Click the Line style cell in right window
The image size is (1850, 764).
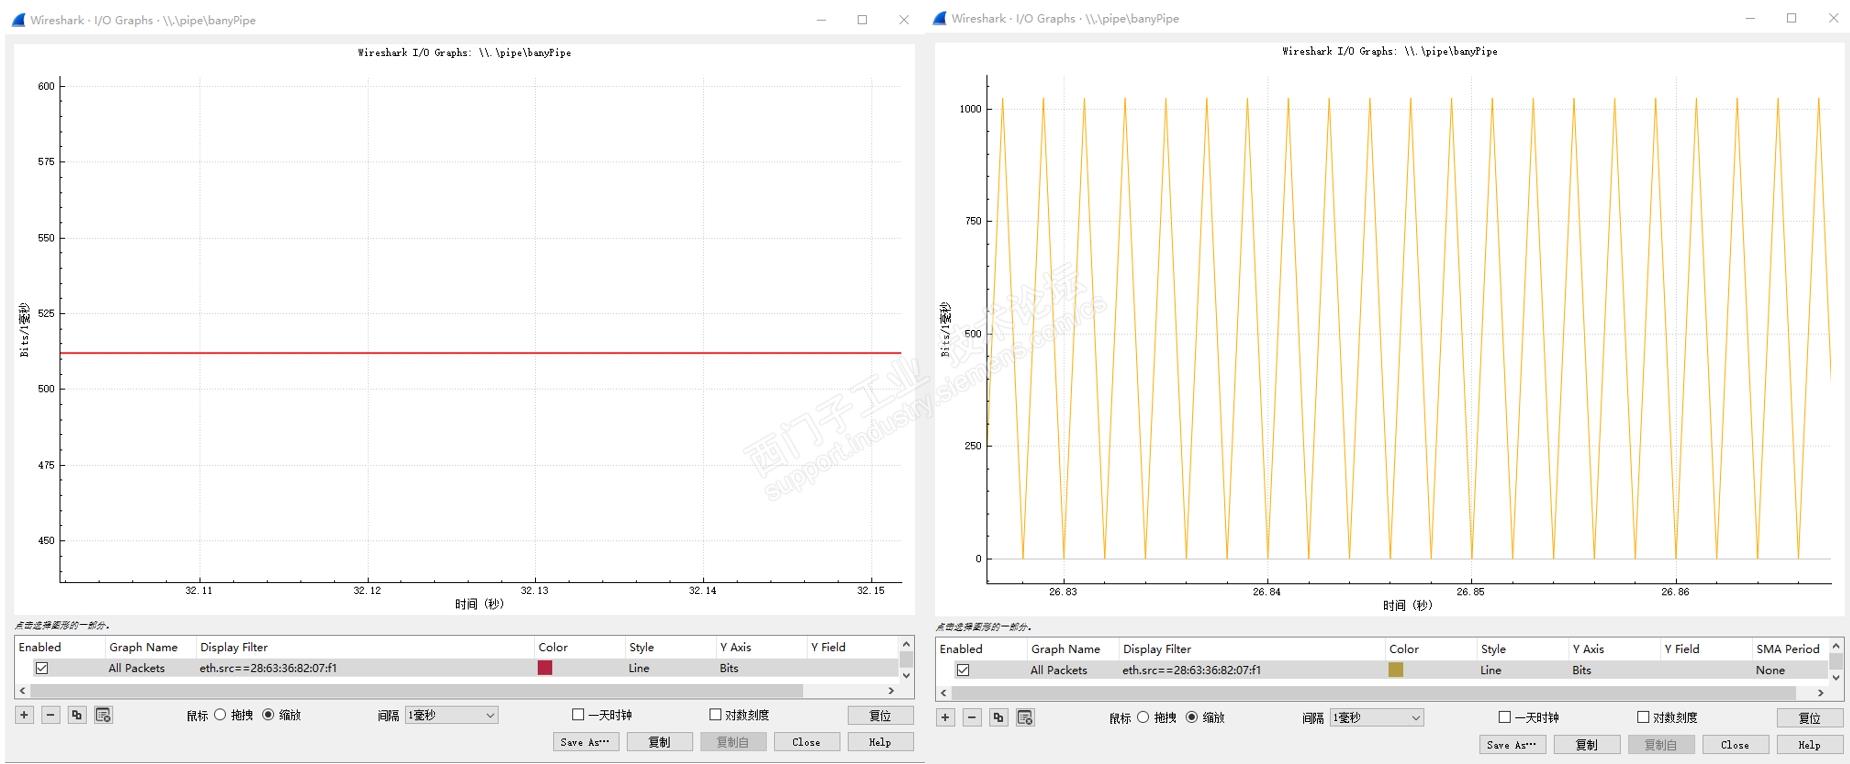[x=1491, y=670]
